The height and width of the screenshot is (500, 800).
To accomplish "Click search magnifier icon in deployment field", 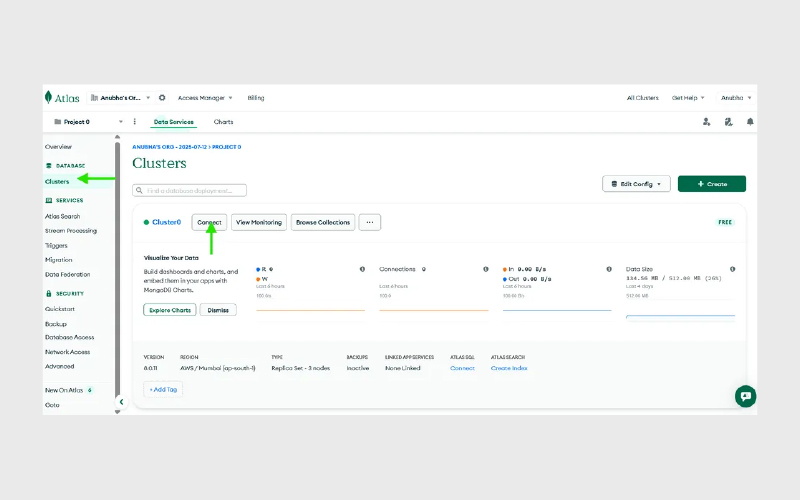I will [x=139, y=190].
